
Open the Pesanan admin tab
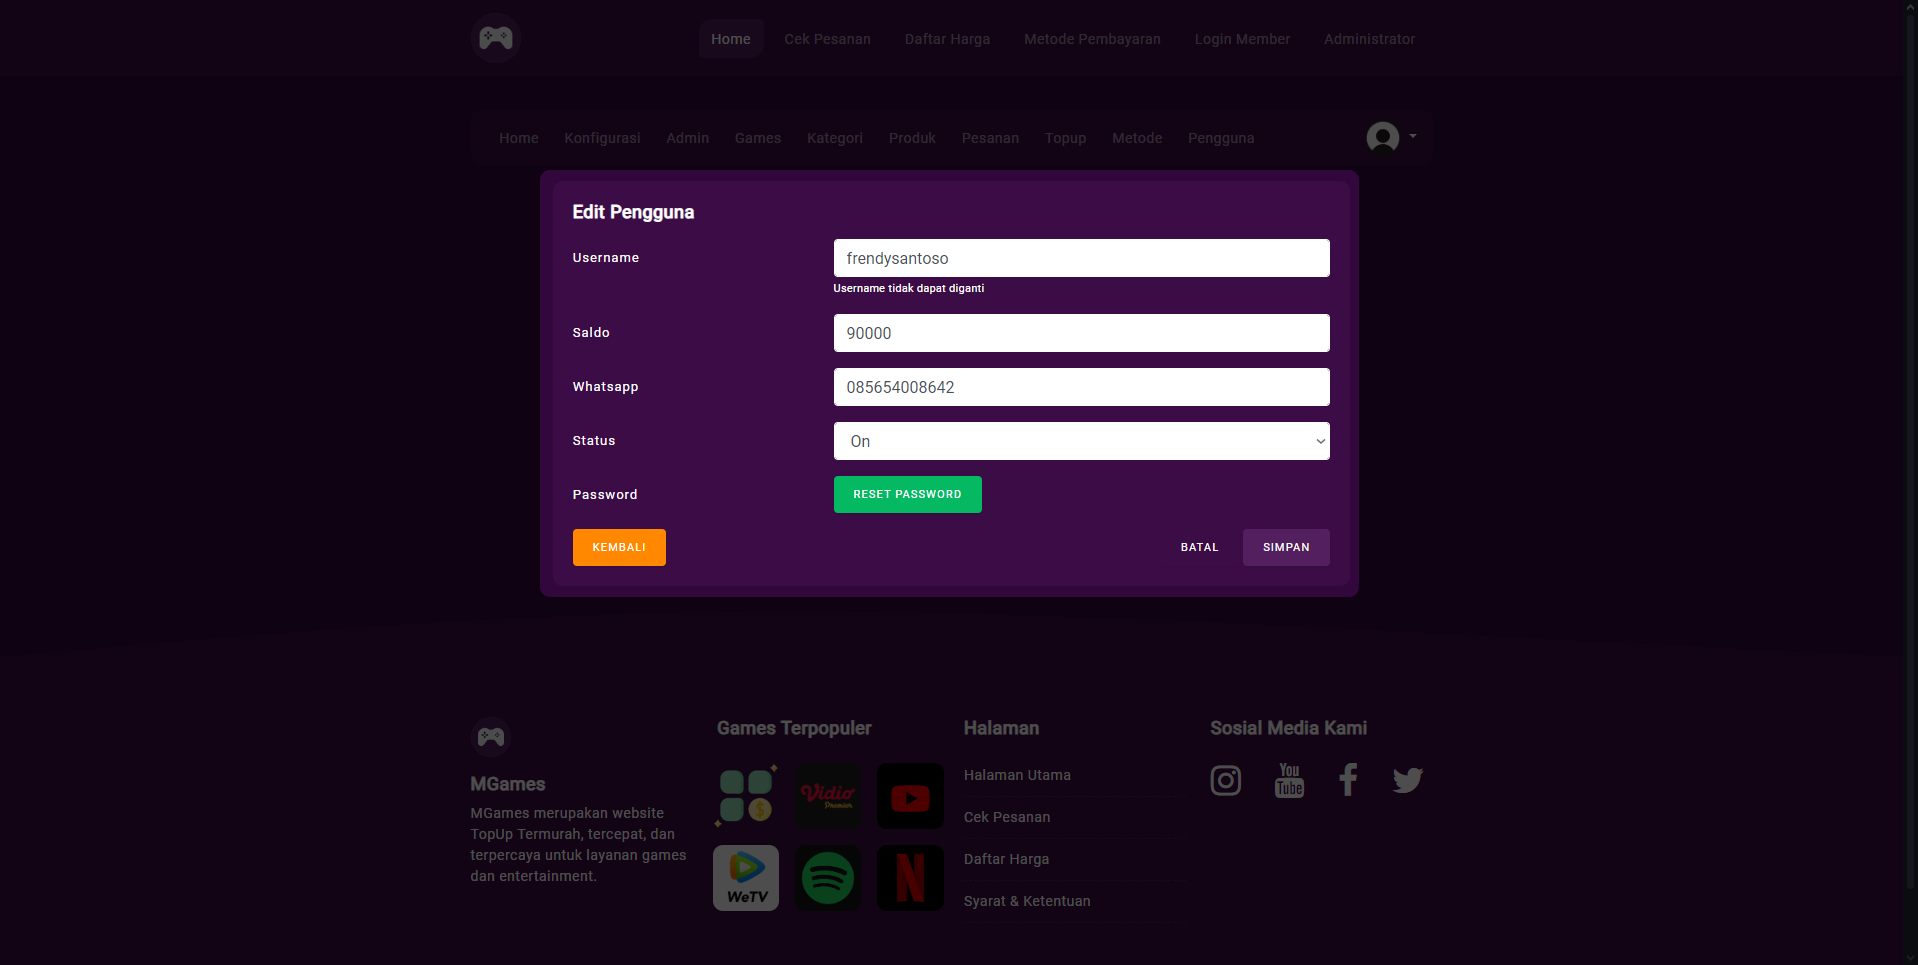coord(990,138)
